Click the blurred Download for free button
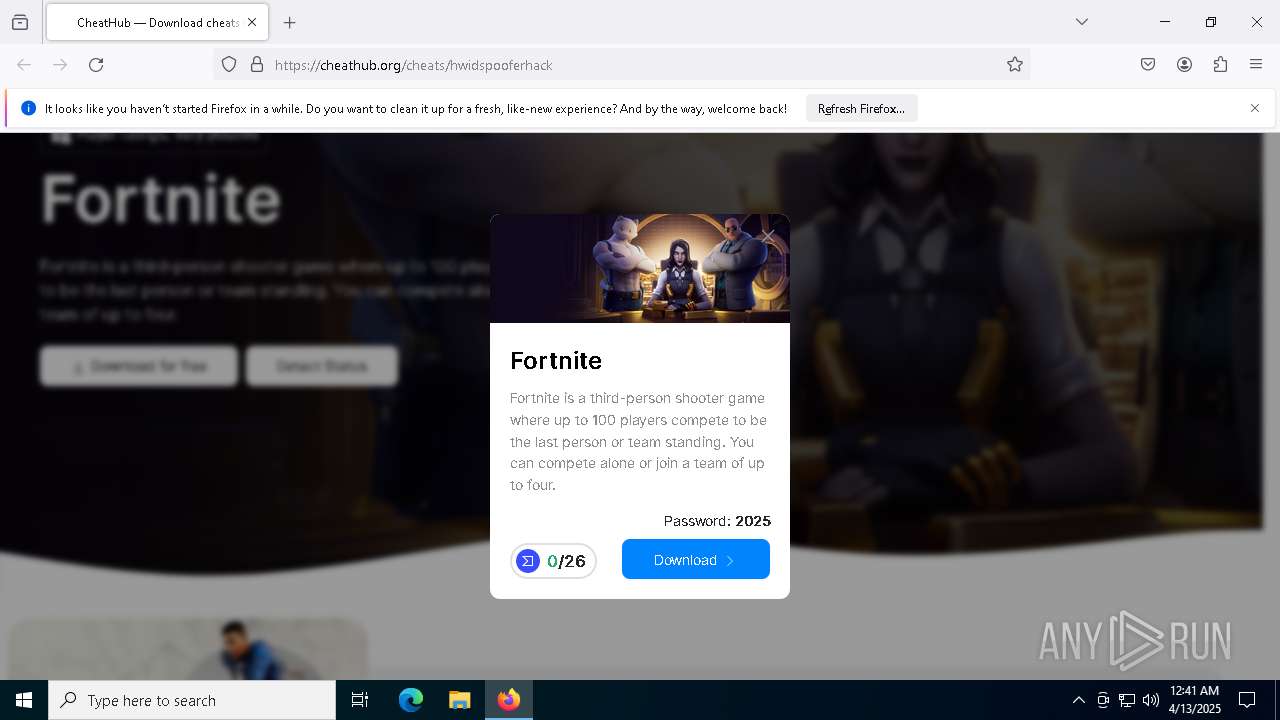Image resolution: width=1280 pixels, height=720 pixels. coord(139,366)
